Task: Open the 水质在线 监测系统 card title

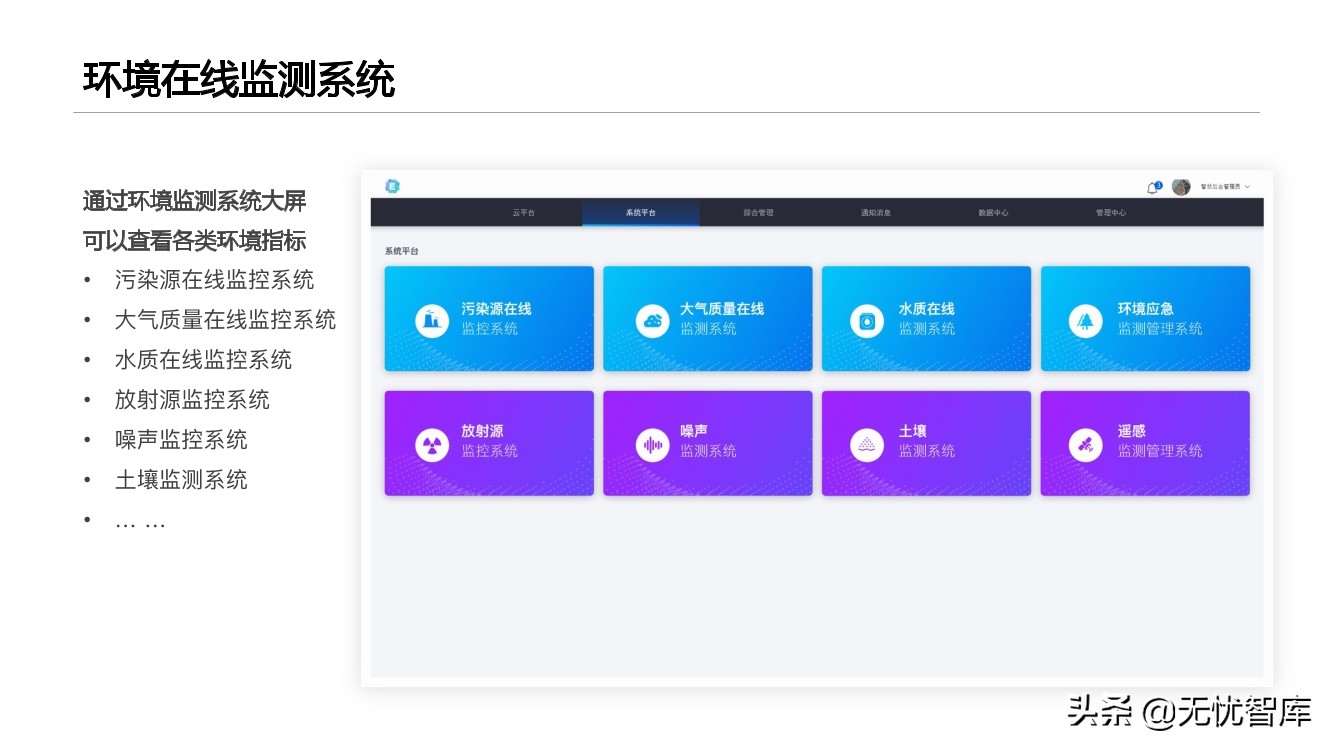Action: tap(927, 319)
